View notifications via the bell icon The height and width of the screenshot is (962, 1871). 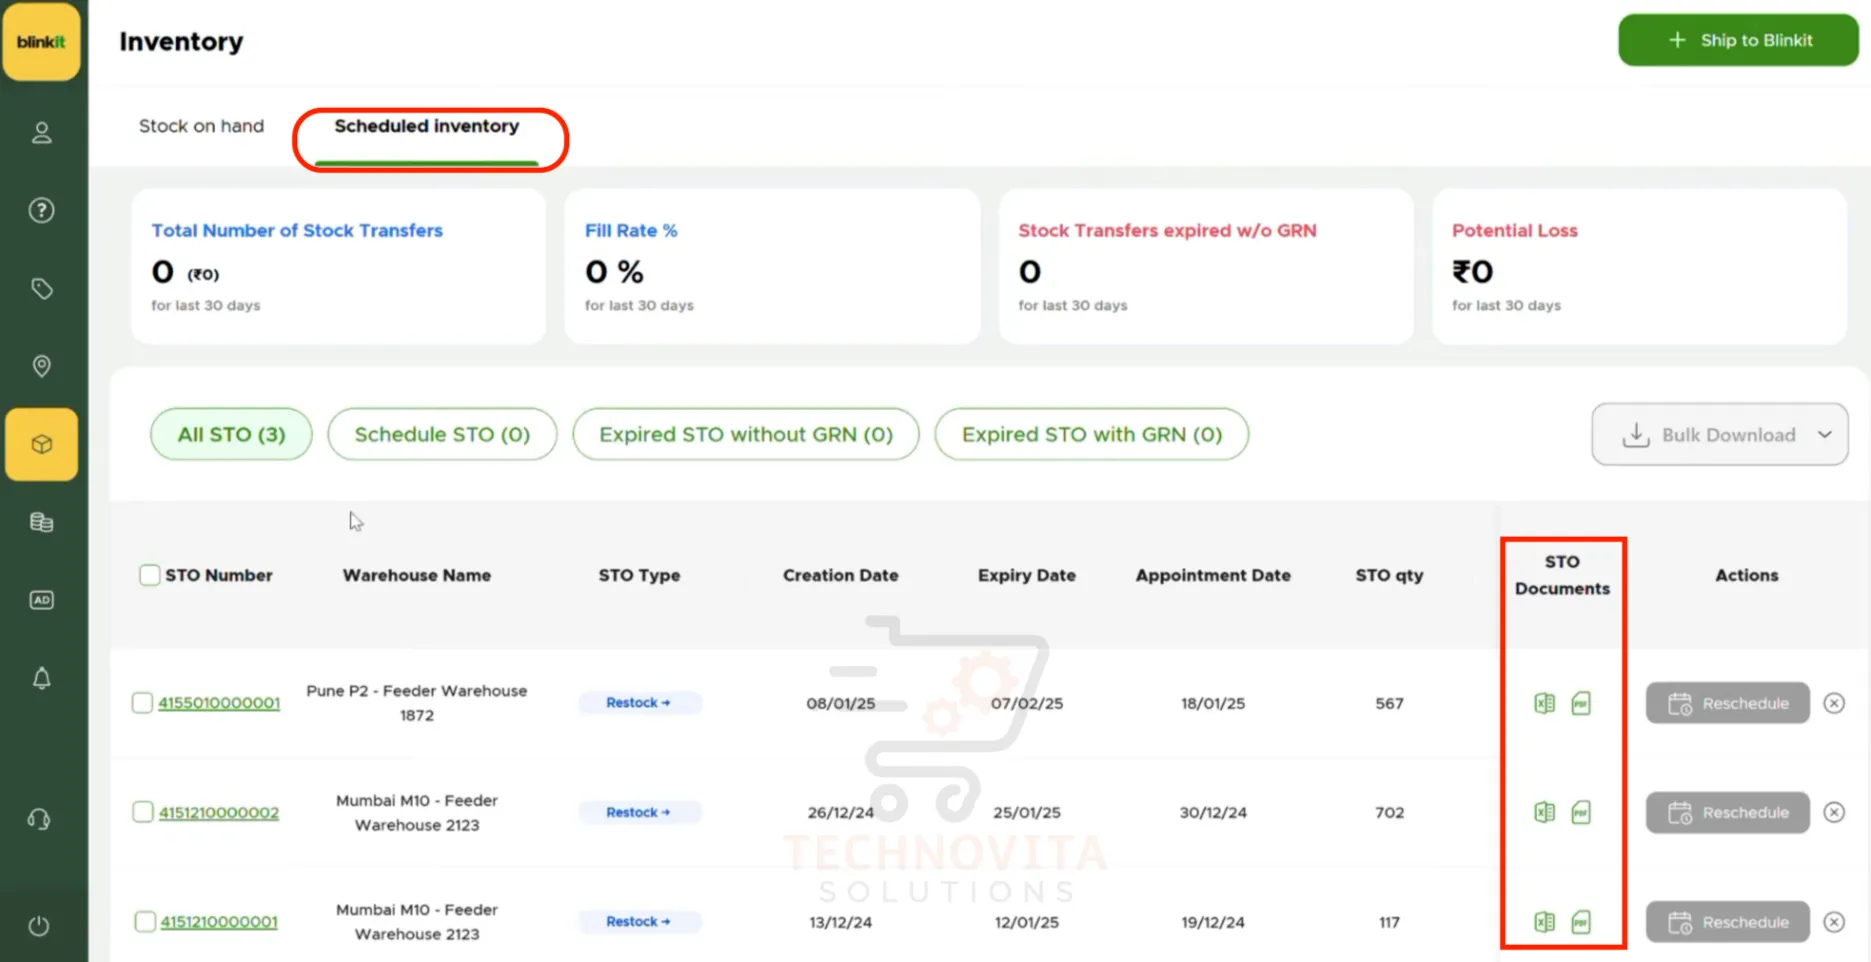point(41,678)
